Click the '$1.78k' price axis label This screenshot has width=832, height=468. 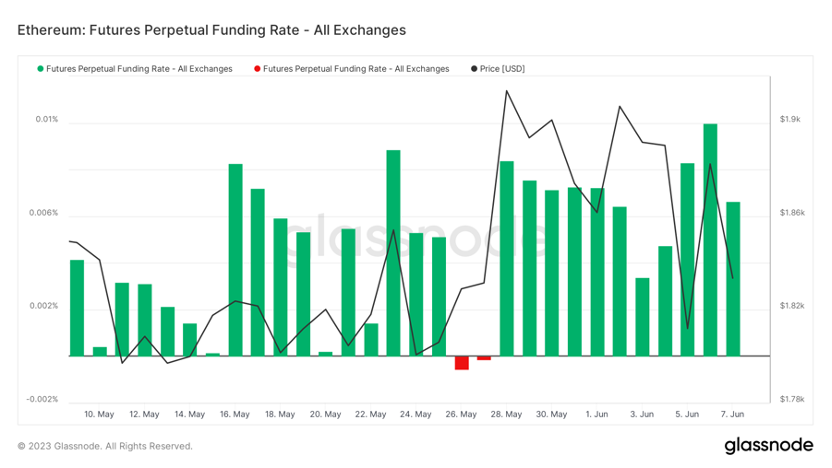tap(792, 399)
